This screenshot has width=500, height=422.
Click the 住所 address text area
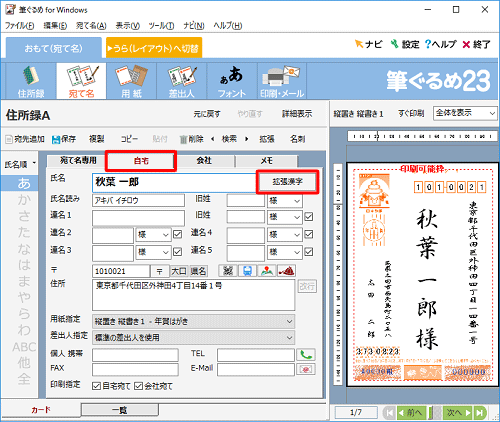[x=193, y=295]
